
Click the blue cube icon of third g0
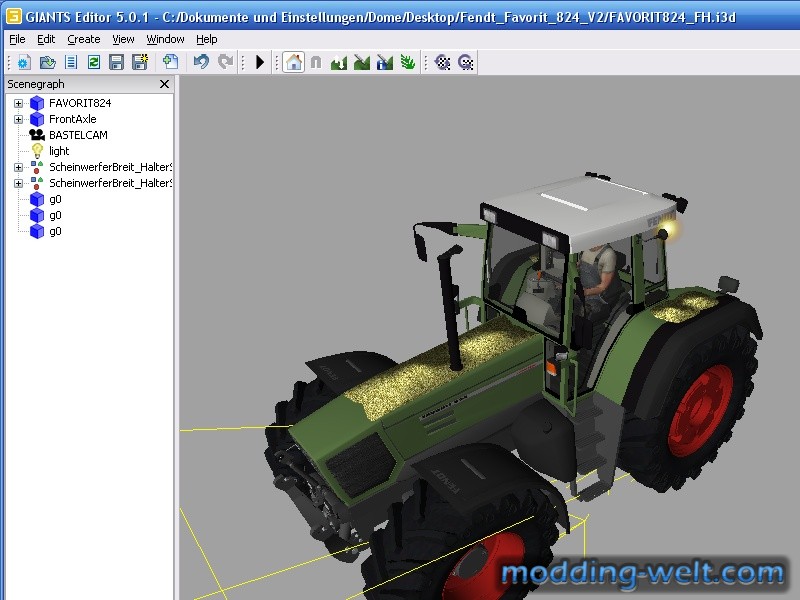[x=37, y=231]
